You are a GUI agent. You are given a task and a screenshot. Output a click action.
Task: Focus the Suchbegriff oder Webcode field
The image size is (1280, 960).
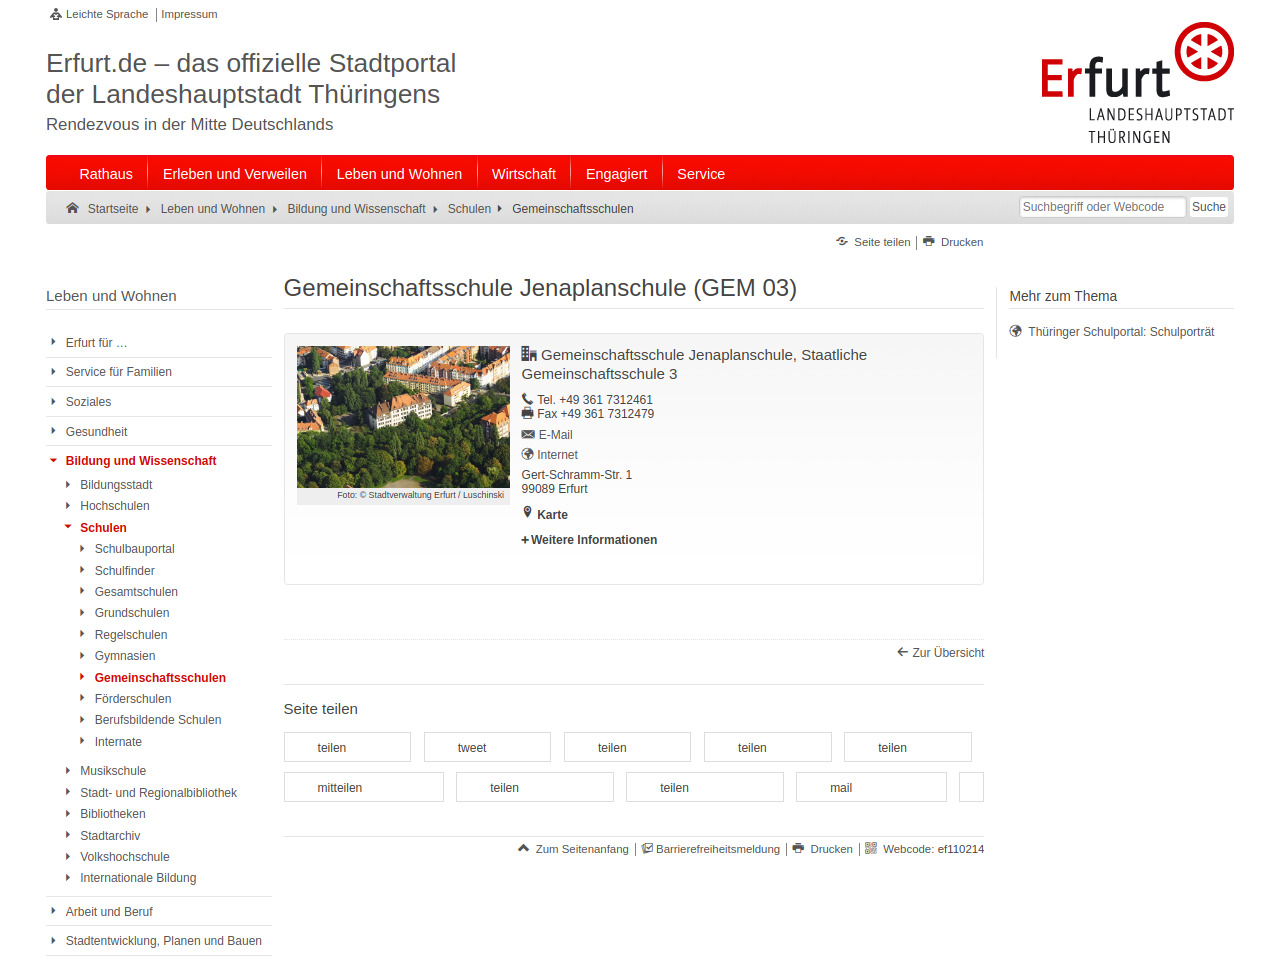pos(1101,207)
